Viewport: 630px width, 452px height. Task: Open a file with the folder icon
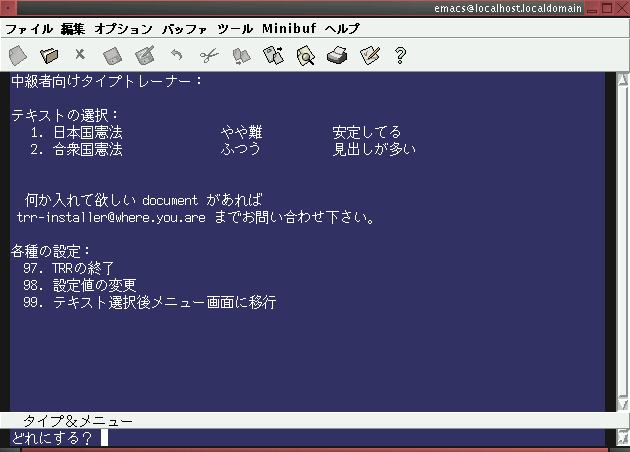pyautogui.click(x=49, y=55)
